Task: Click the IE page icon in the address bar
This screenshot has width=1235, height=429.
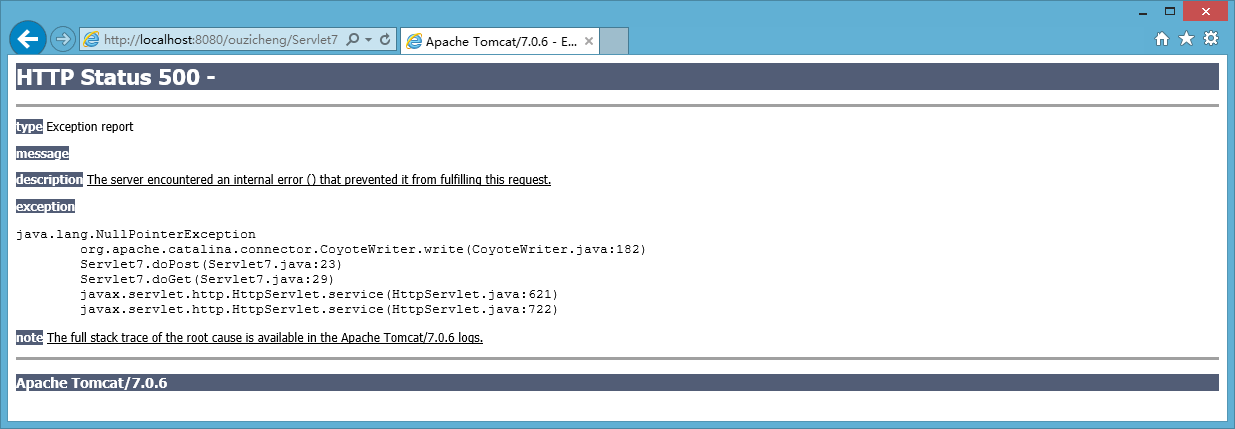Action: (x=92, y=40)
